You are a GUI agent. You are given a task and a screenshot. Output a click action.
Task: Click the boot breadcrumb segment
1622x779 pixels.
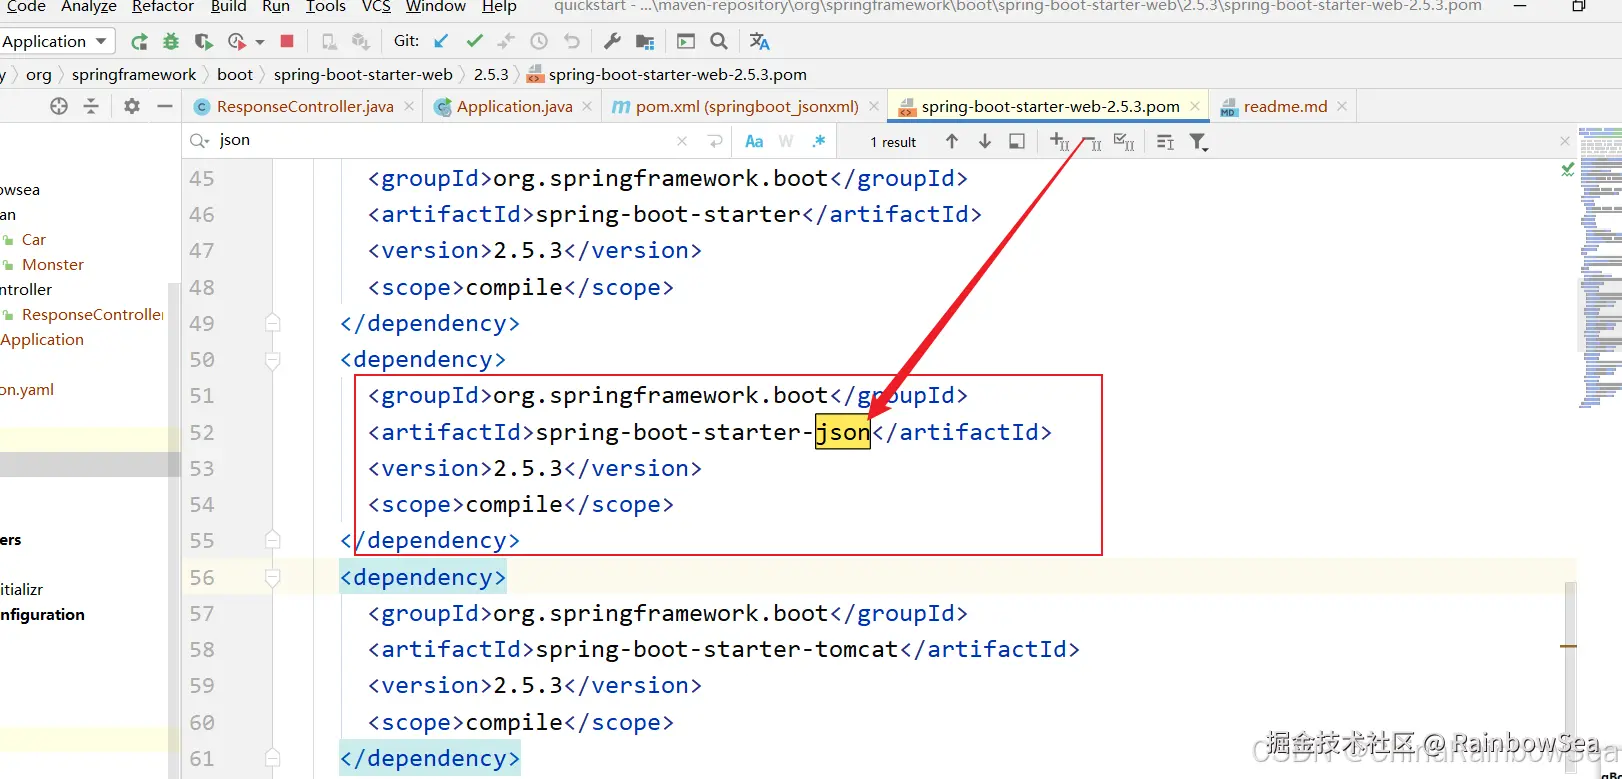click(235, 74)
